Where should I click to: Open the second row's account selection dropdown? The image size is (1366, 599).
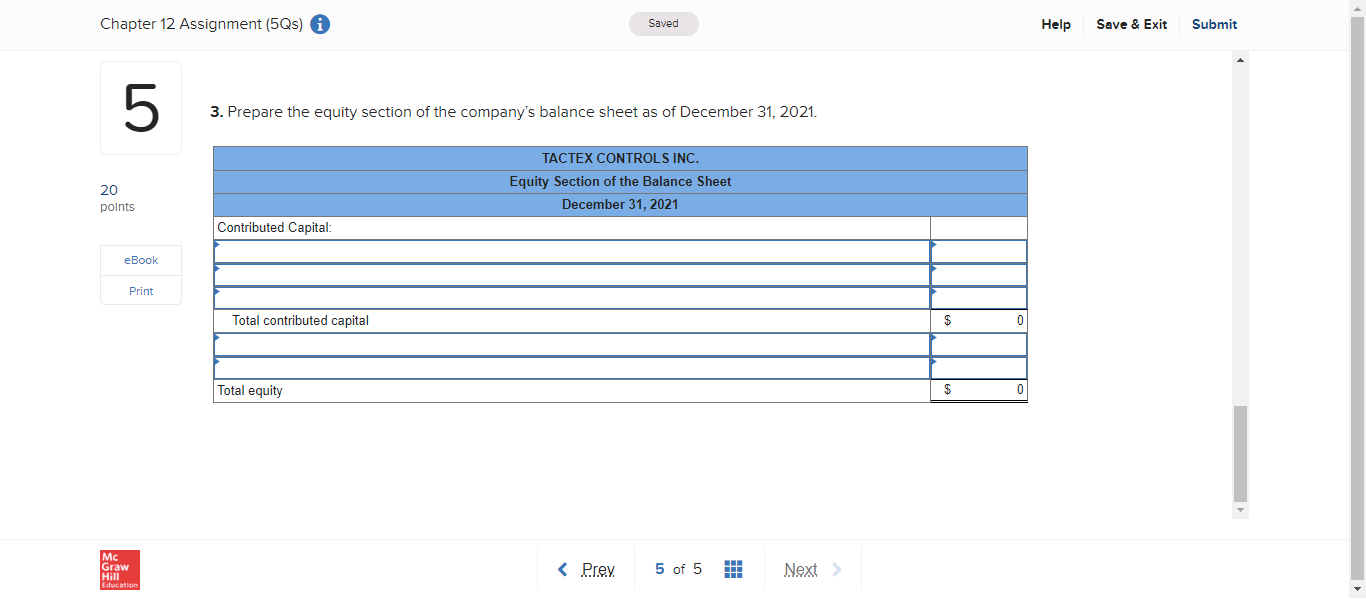click(570, 274)
